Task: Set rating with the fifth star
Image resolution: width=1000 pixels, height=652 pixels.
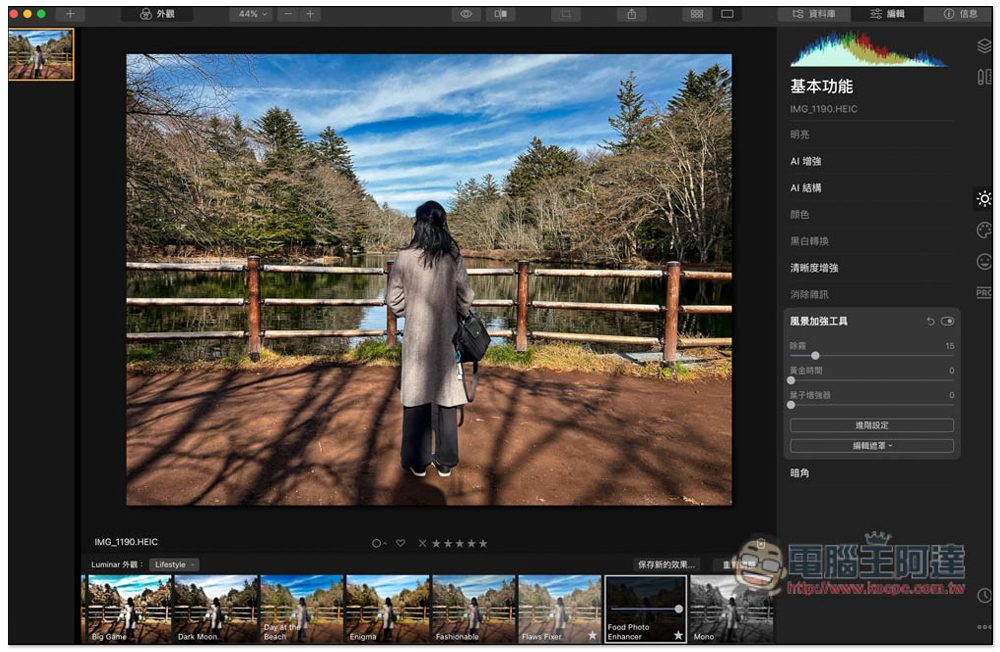Action: click(x=483, y=544)
